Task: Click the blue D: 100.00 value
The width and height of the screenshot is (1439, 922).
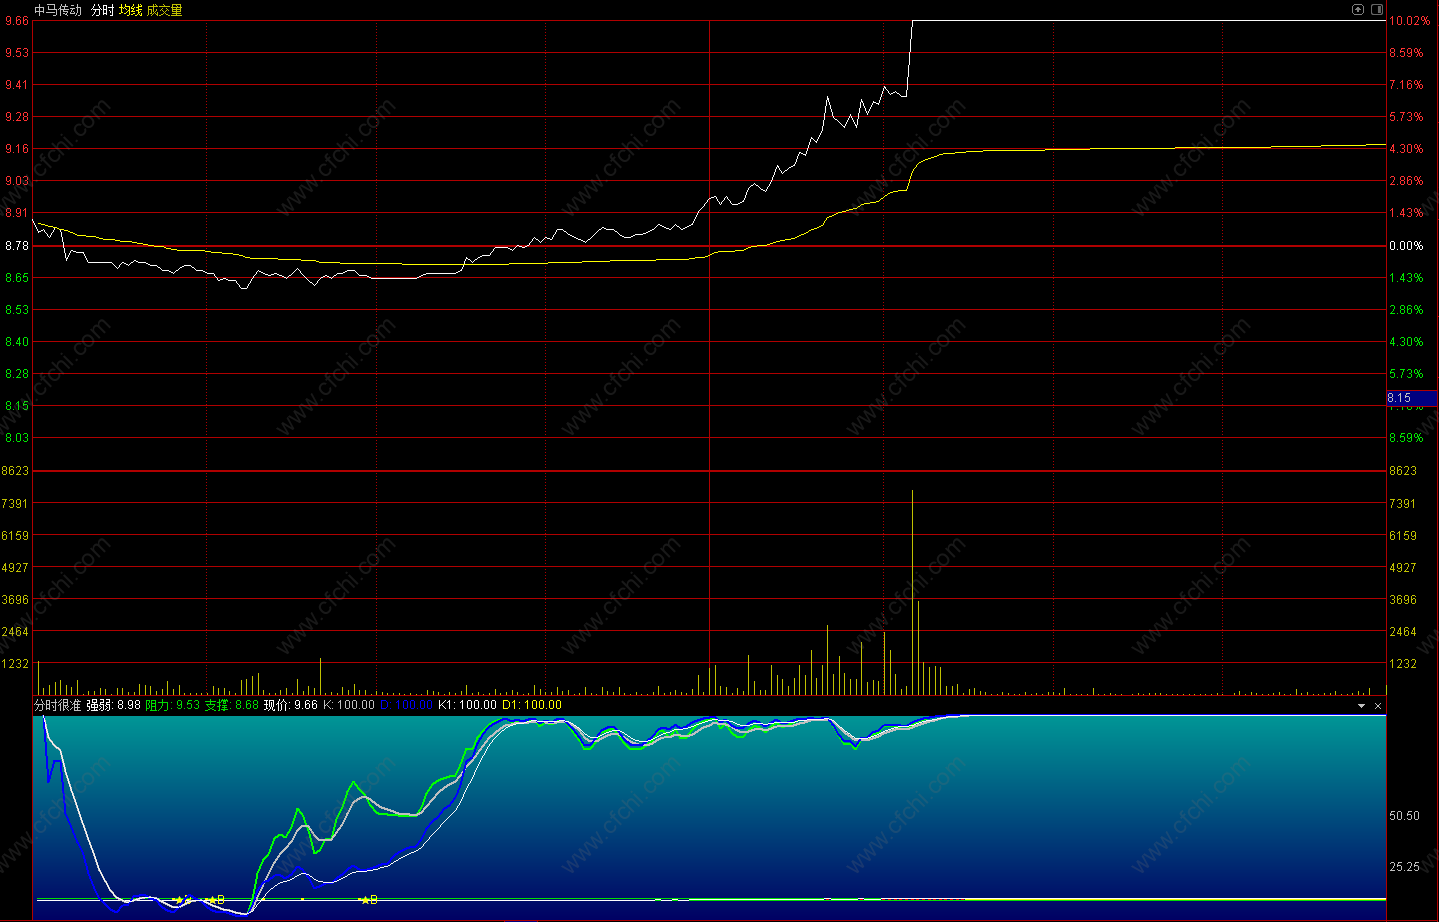Action: pos(407,705)
